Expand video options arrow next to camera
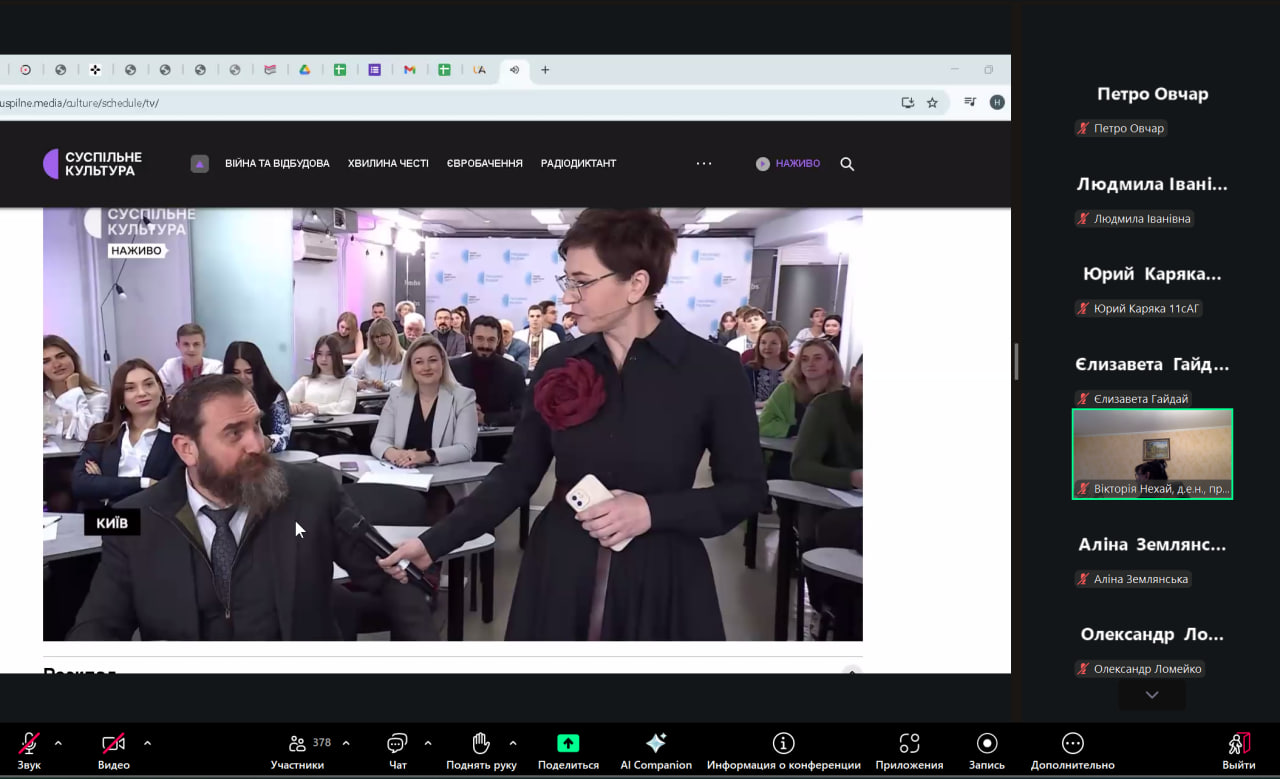 click(147, 743)
